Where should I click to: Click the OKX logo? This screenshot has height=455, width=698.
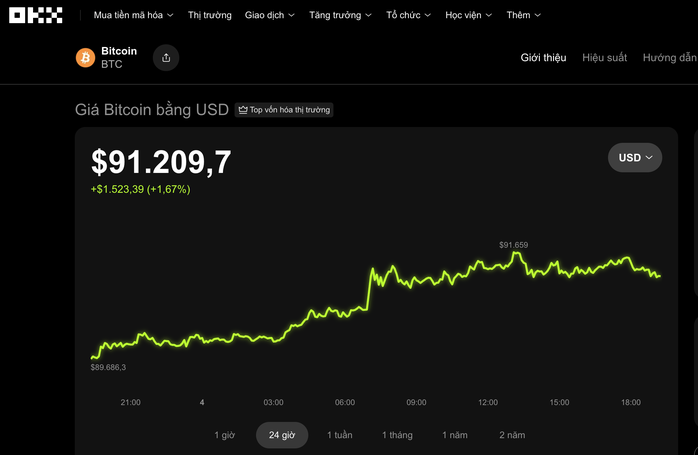pos(36,15)
